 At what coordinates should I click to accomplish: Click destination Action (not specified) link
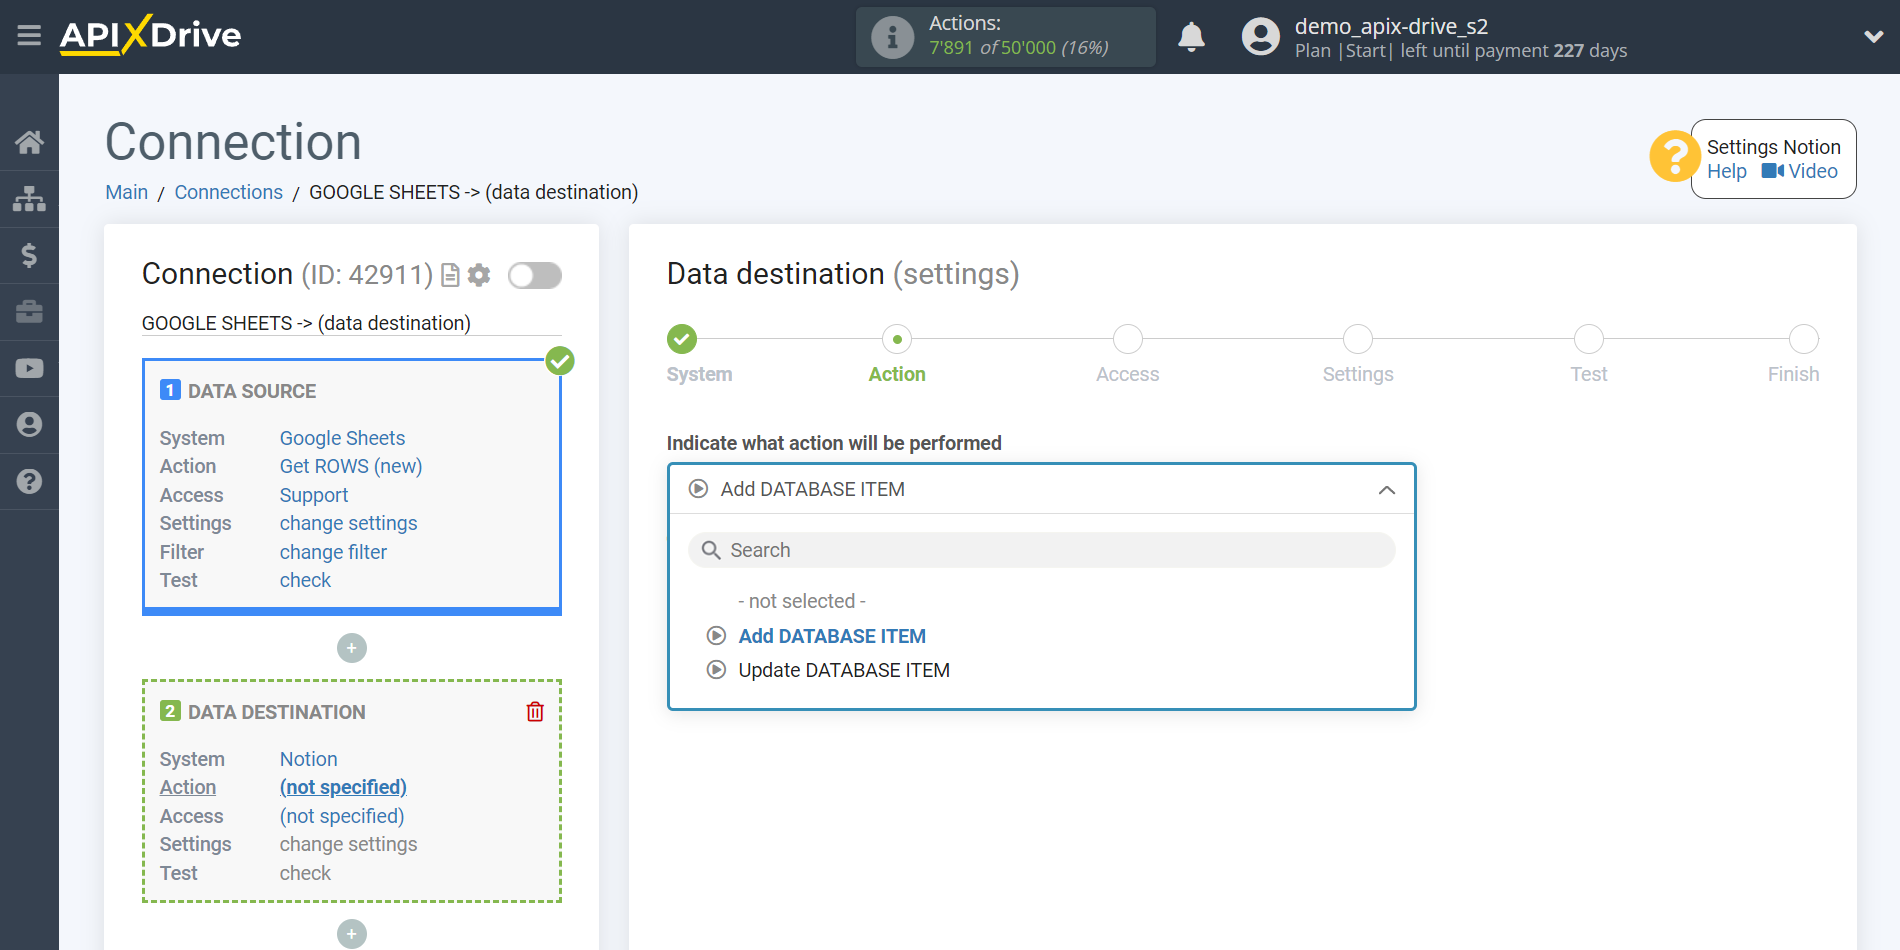tap(343, 787)
